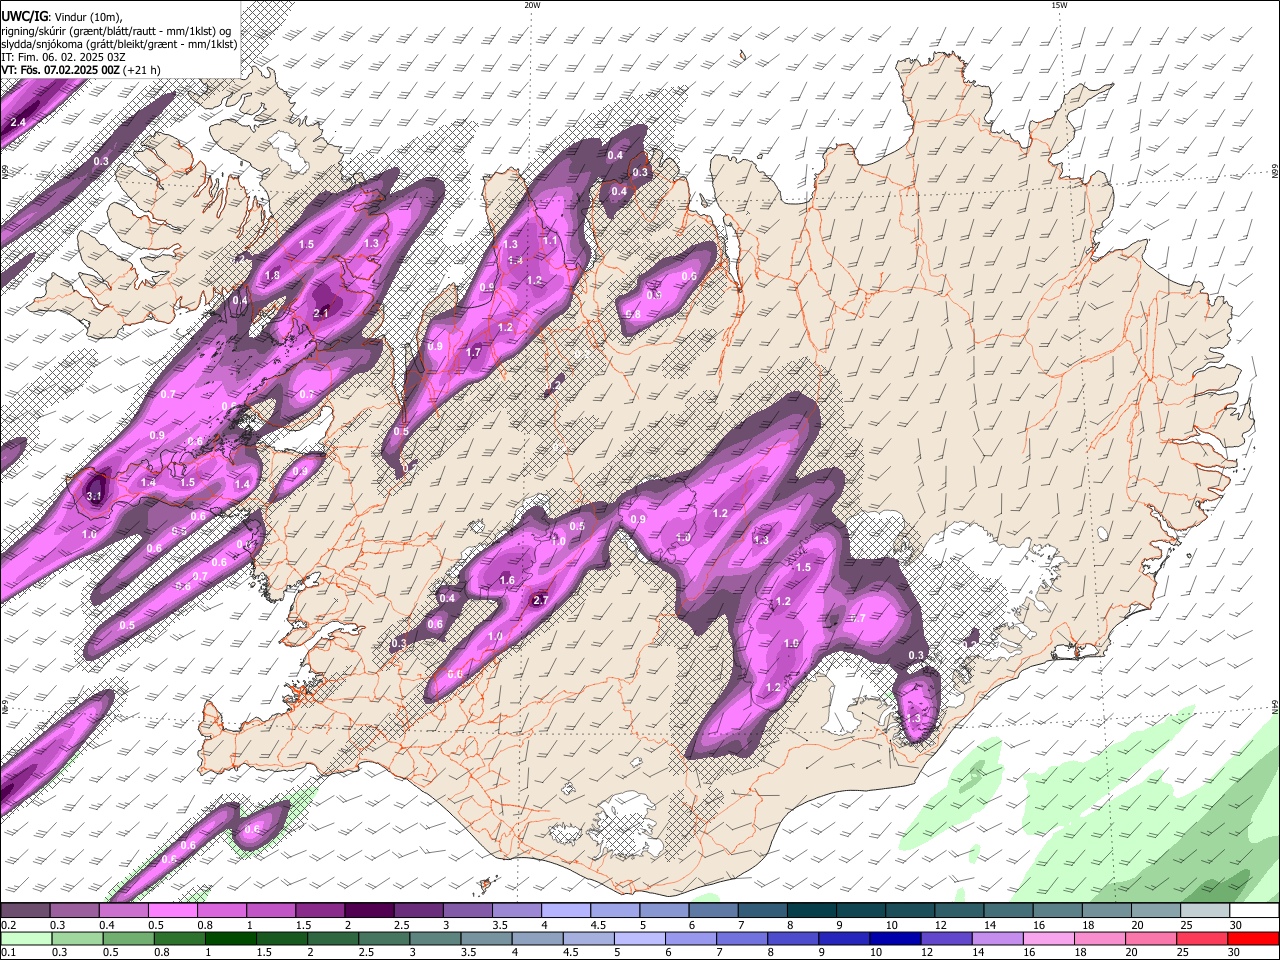Viewport: 1280px width, 960px height.
Task: Click the 2.7 precipitation value on the map
Action: [541, 600]
